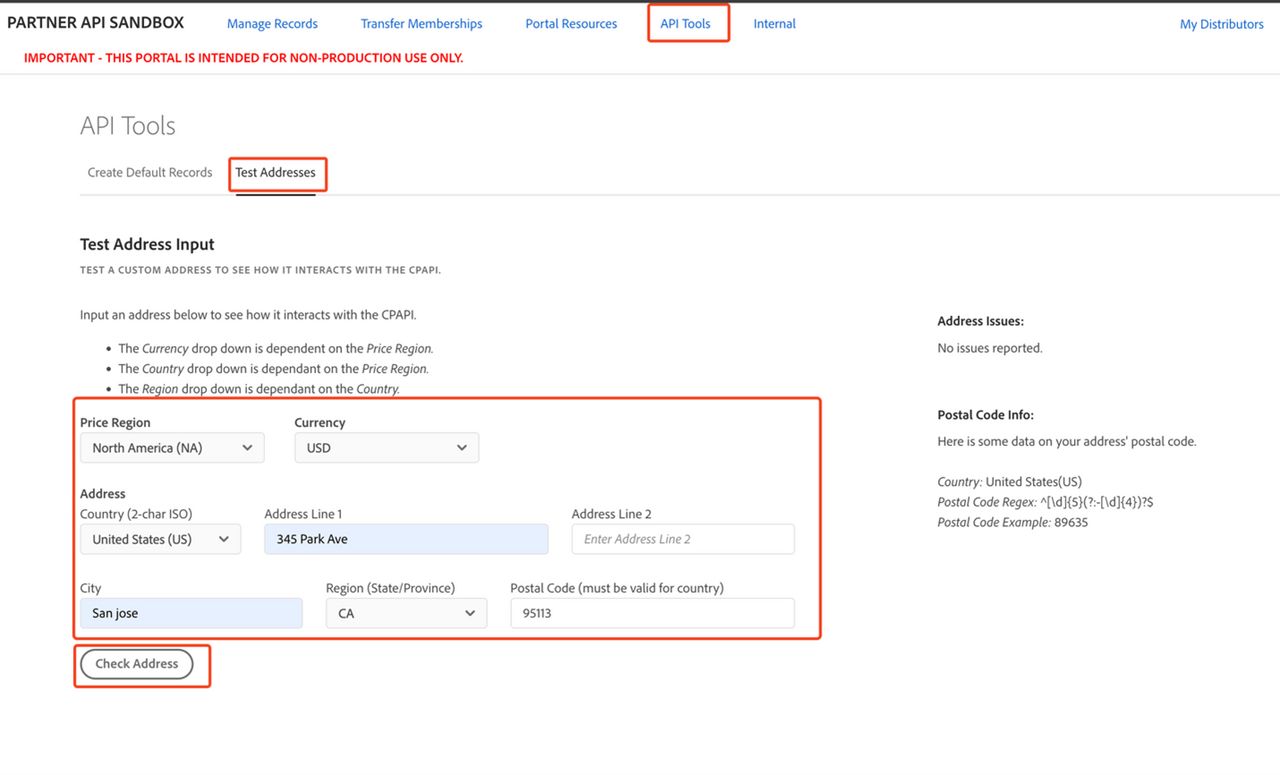This screenshot has width=1280, height=775.
Task: Select the Postal Code input field
Action: point(652,613)
